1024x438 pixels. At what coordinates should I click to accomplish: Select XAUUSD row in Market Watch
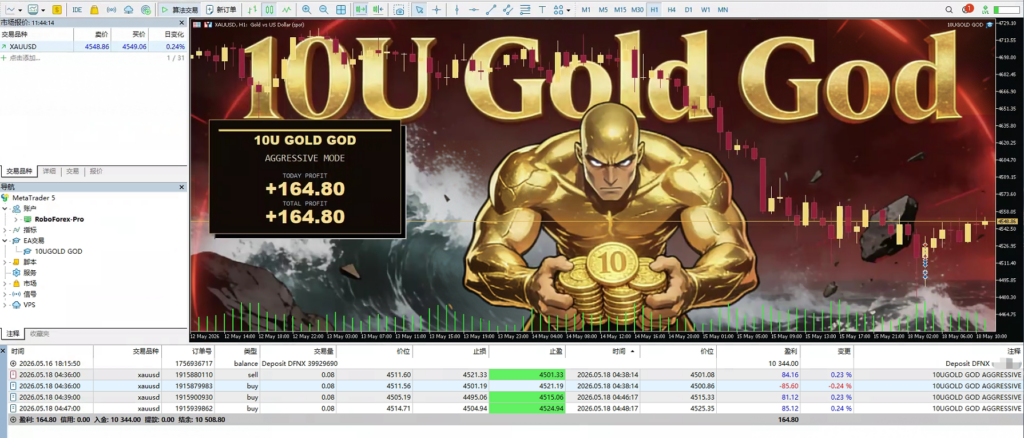(x=94, y=47)
